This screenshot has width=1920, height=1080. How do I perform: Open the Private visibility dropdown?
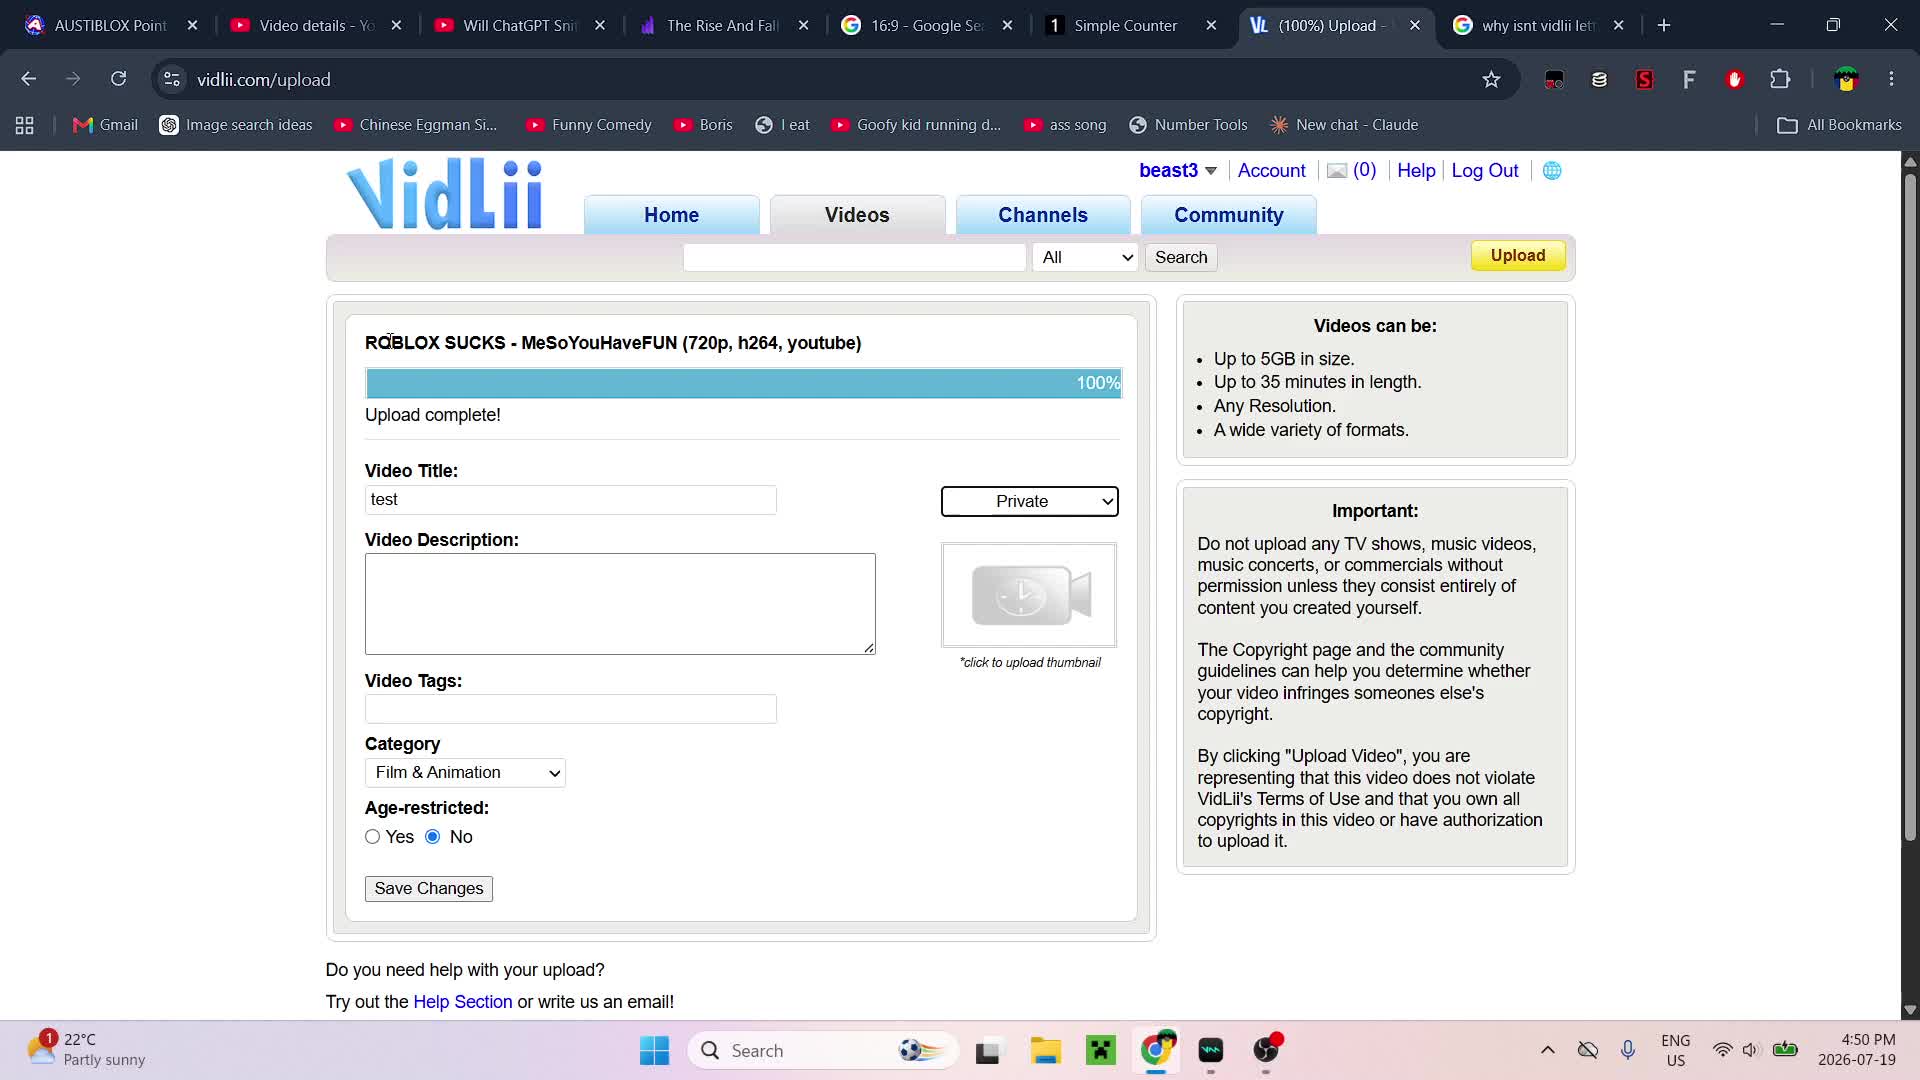coord(1029,501)
